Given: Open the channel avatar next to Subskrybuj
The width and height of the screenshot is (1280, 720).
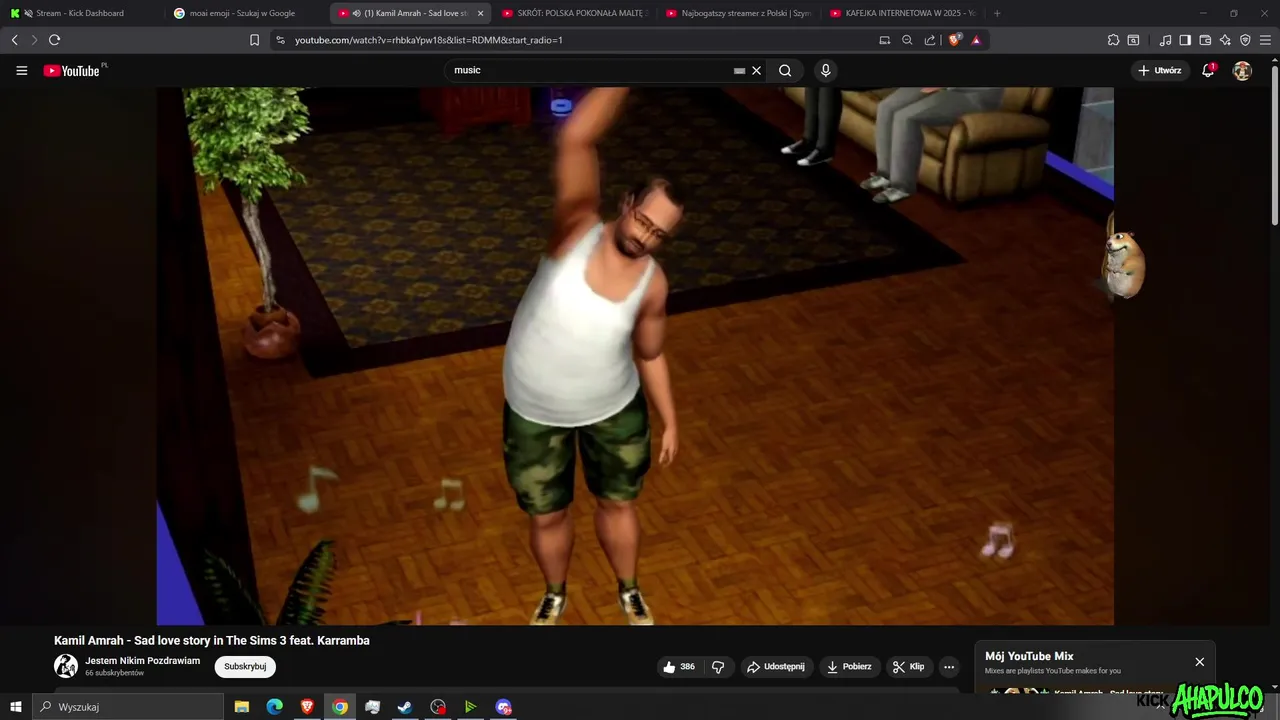Looking at the screenshot, I should click(66, 666).
